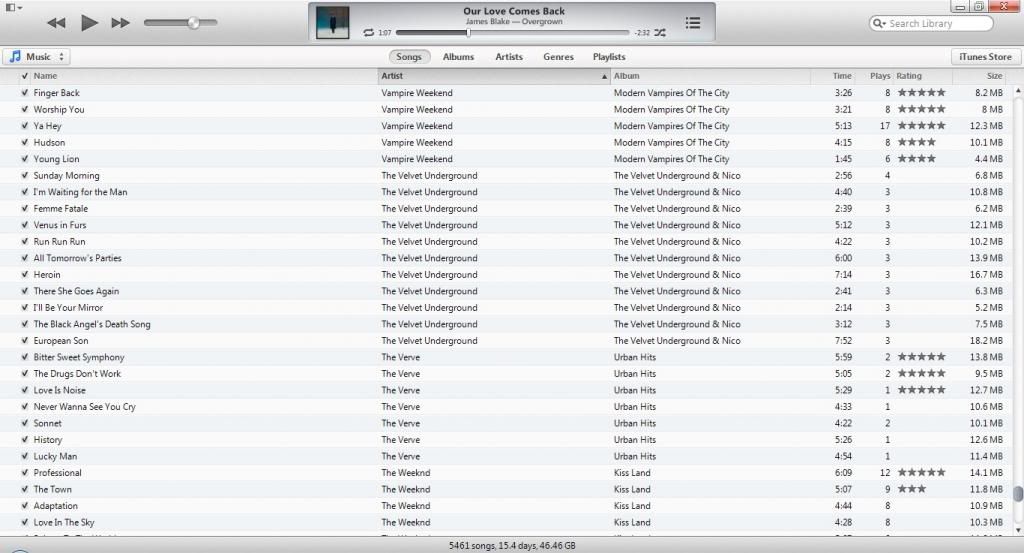Seek within the track progress bar
The height and width of the screenshot is (553, 1024).
pos(513,33)
